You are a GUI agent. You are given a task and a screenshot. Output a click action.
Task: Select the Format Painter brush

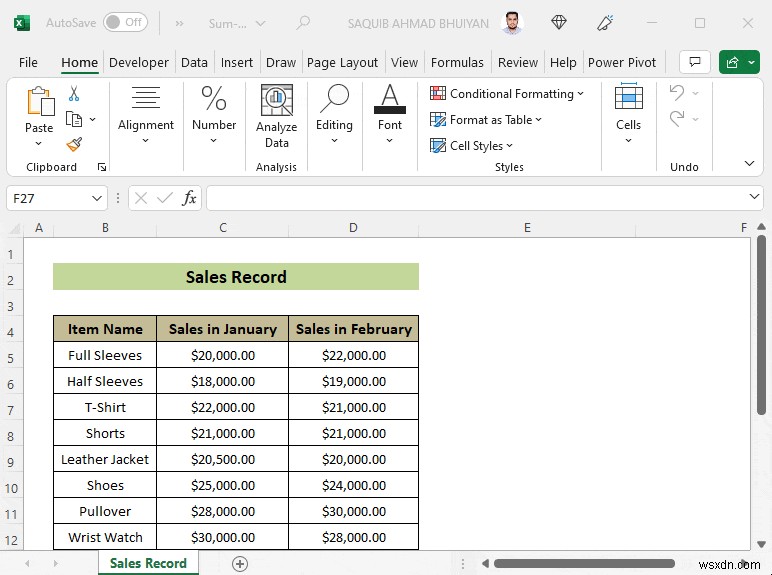74,145
